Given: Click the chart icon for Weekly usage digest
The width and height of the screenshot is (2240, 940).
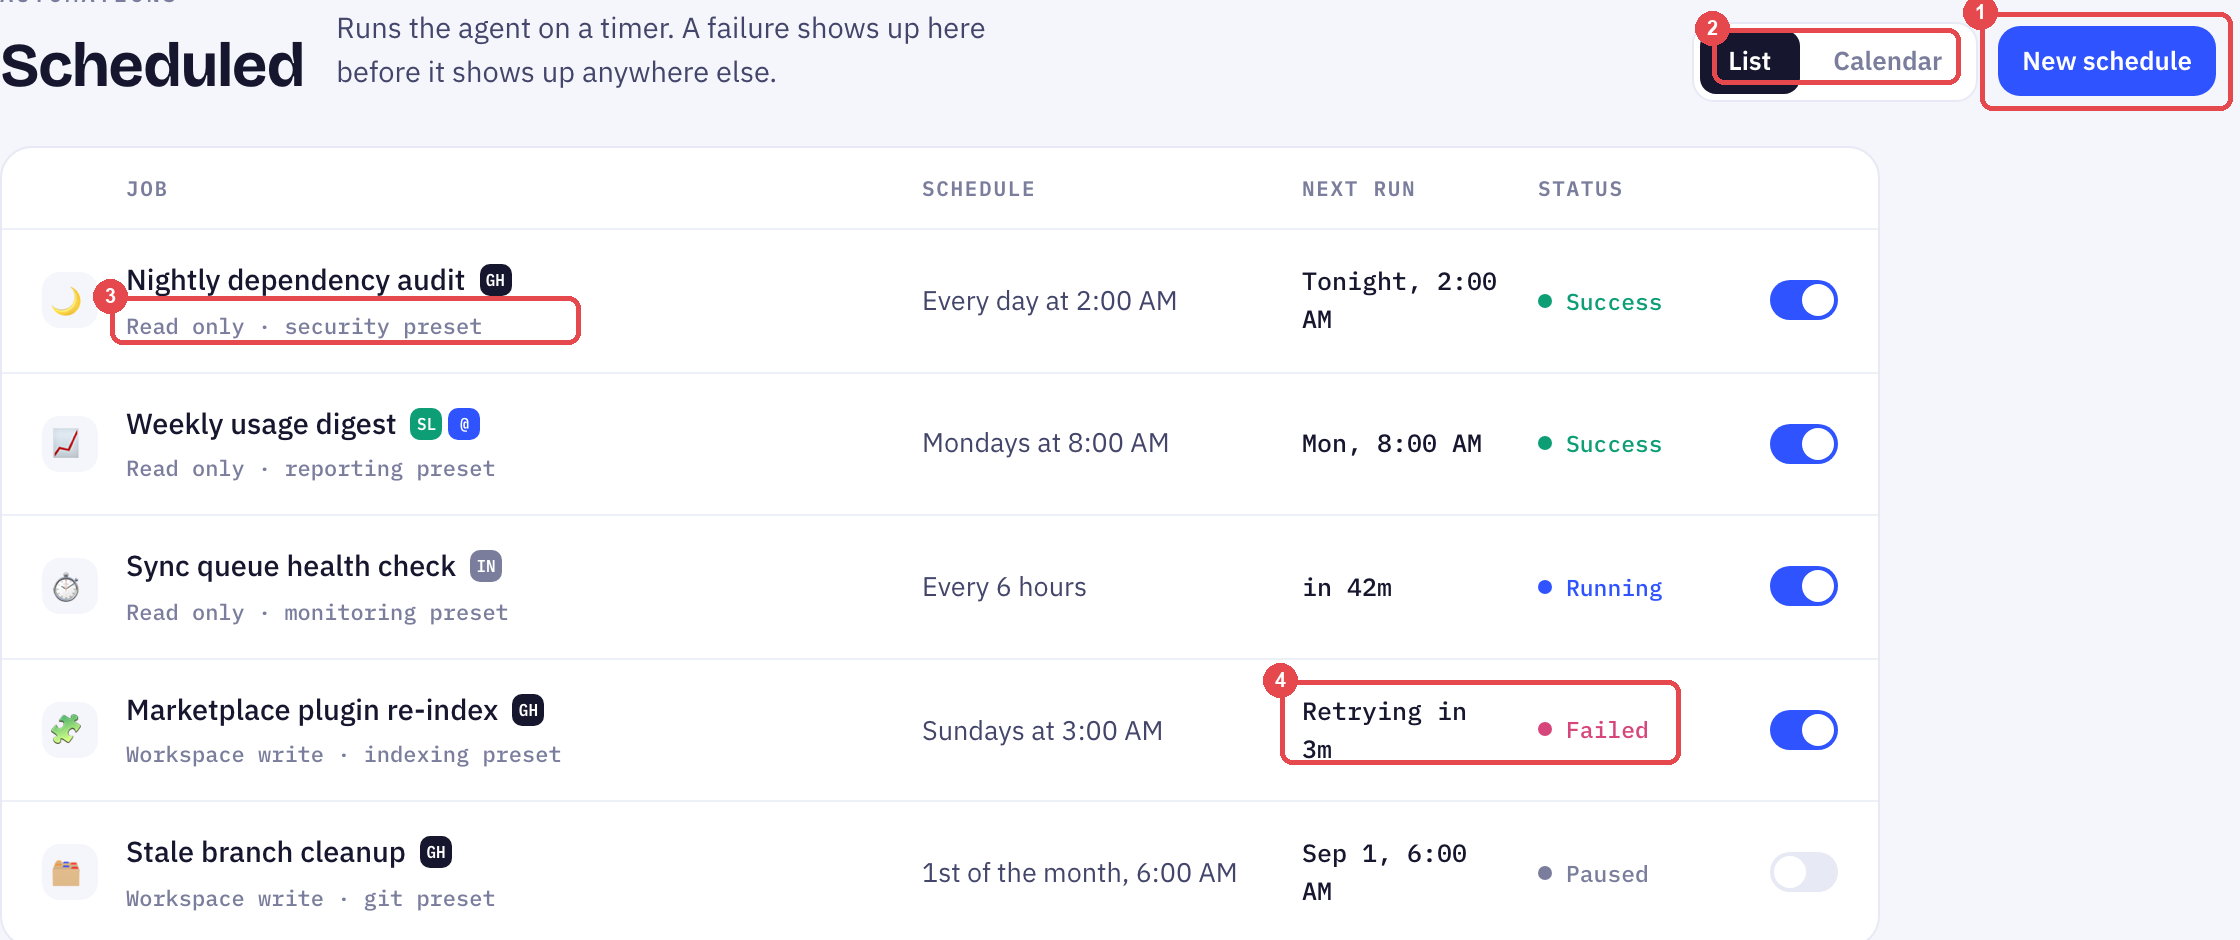Looking at the screenshot, I should [68, 443].
